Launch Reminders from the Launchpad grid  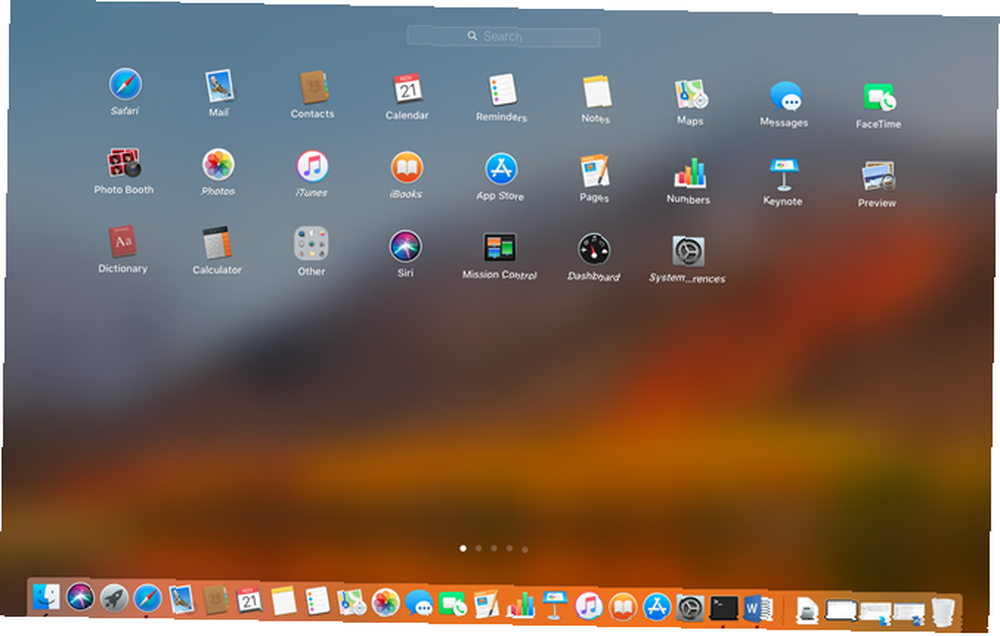tap(502, 91)
